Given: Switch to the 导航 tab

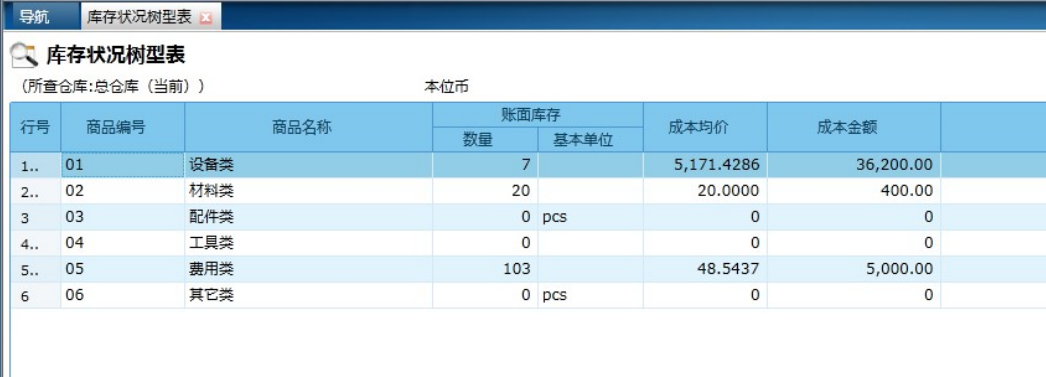Looking at the screenshot, I should click(34, 17).
